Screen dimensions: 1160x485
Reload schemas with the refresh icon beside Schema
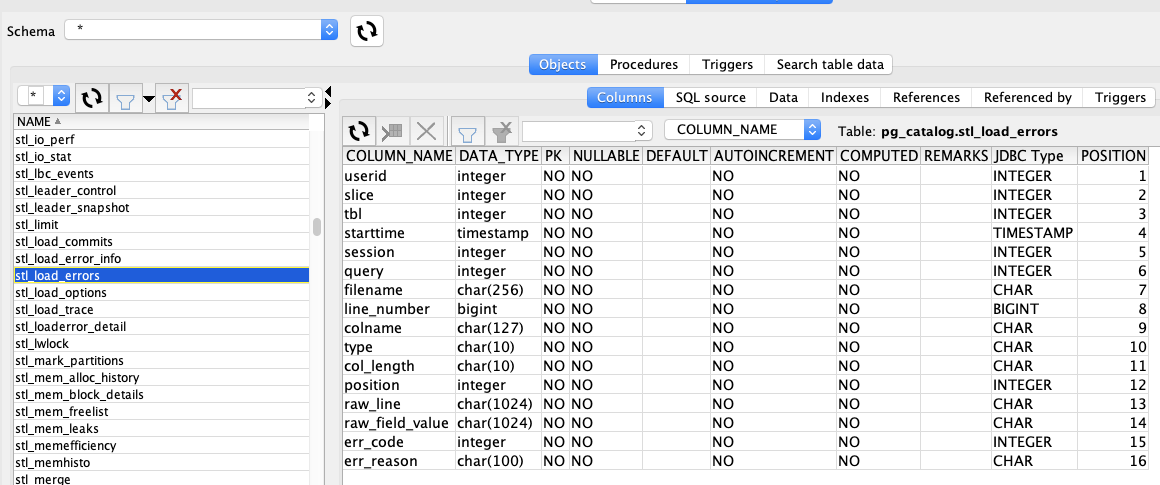(x=367, y=31)
